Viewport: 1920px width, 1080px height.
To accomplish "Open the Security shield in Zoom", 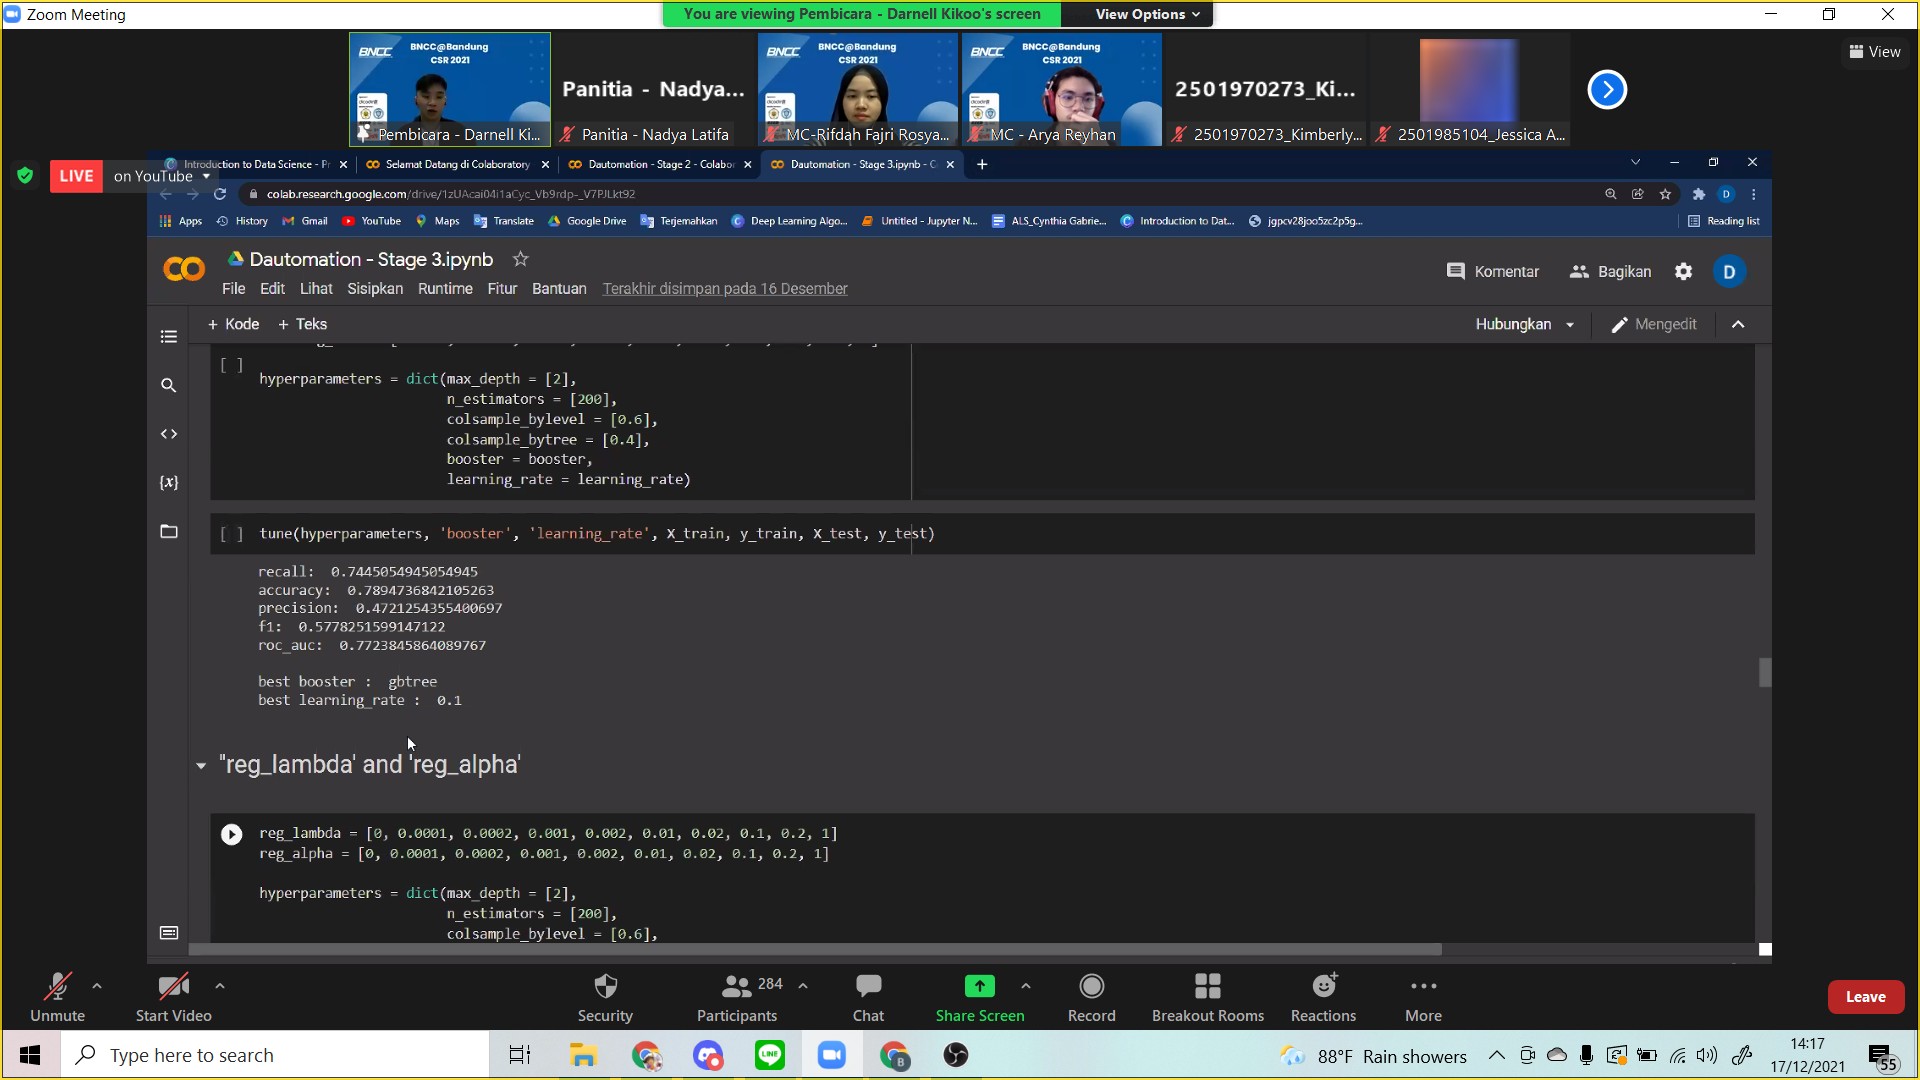I will tap(605, 997).
